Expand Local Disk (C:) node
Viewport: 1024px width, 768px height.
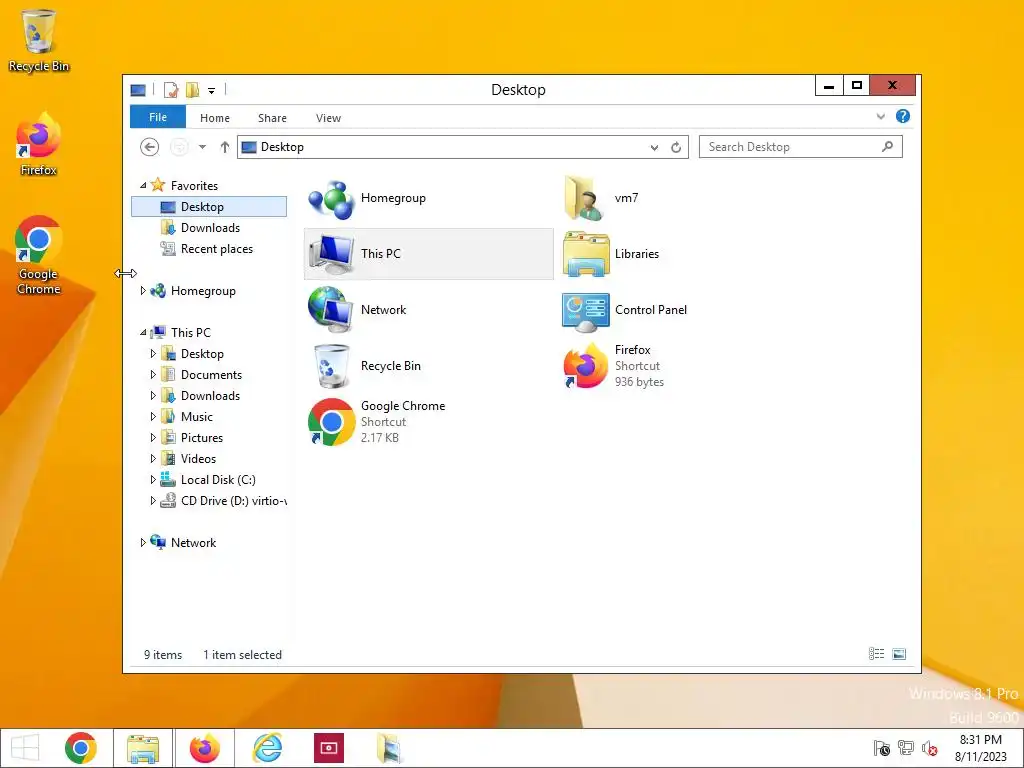[153, 480]
